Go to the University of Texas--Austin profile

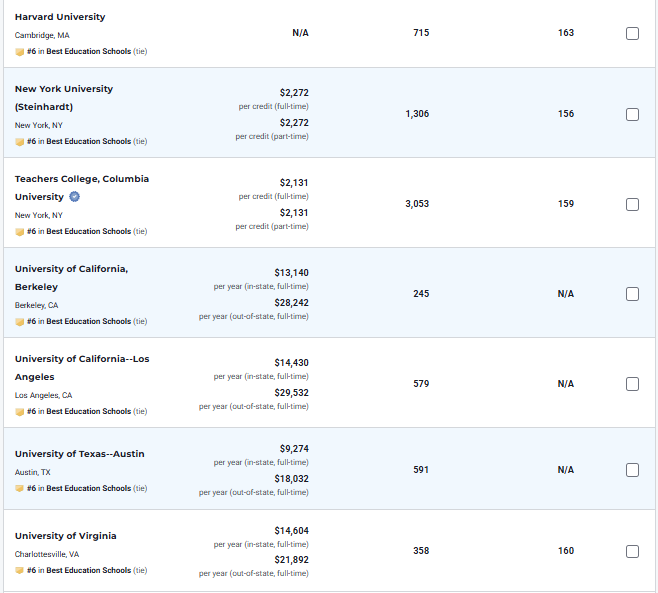coord(79,454)
